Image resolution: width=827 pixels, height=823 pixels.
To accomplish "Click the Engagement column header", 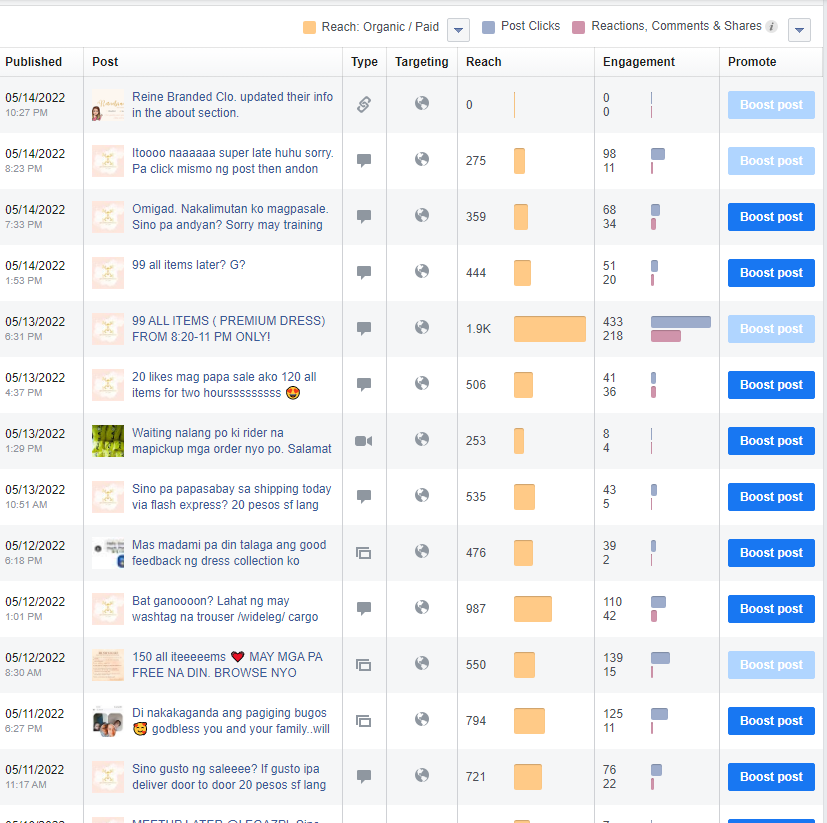I will [x=639, y=62].
